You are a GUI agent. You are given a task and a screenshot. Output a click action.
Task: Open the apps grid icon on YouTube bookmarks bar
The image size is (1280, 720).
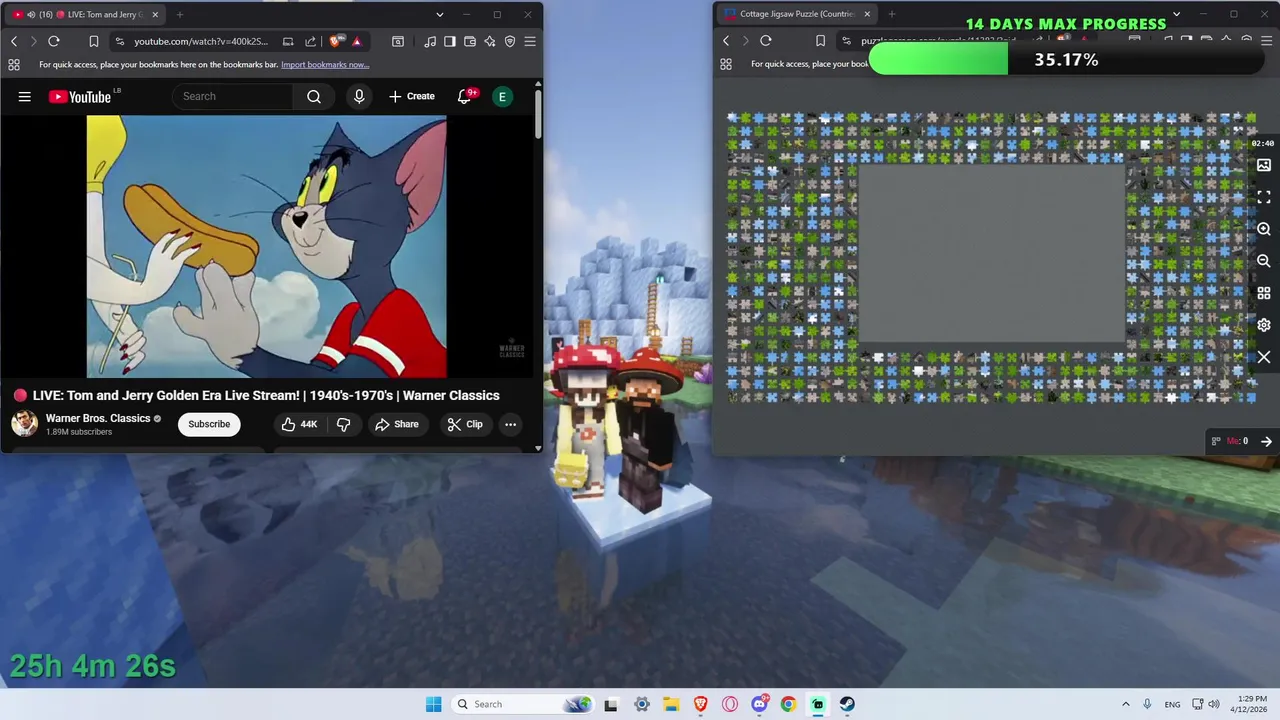click(14, 64)
